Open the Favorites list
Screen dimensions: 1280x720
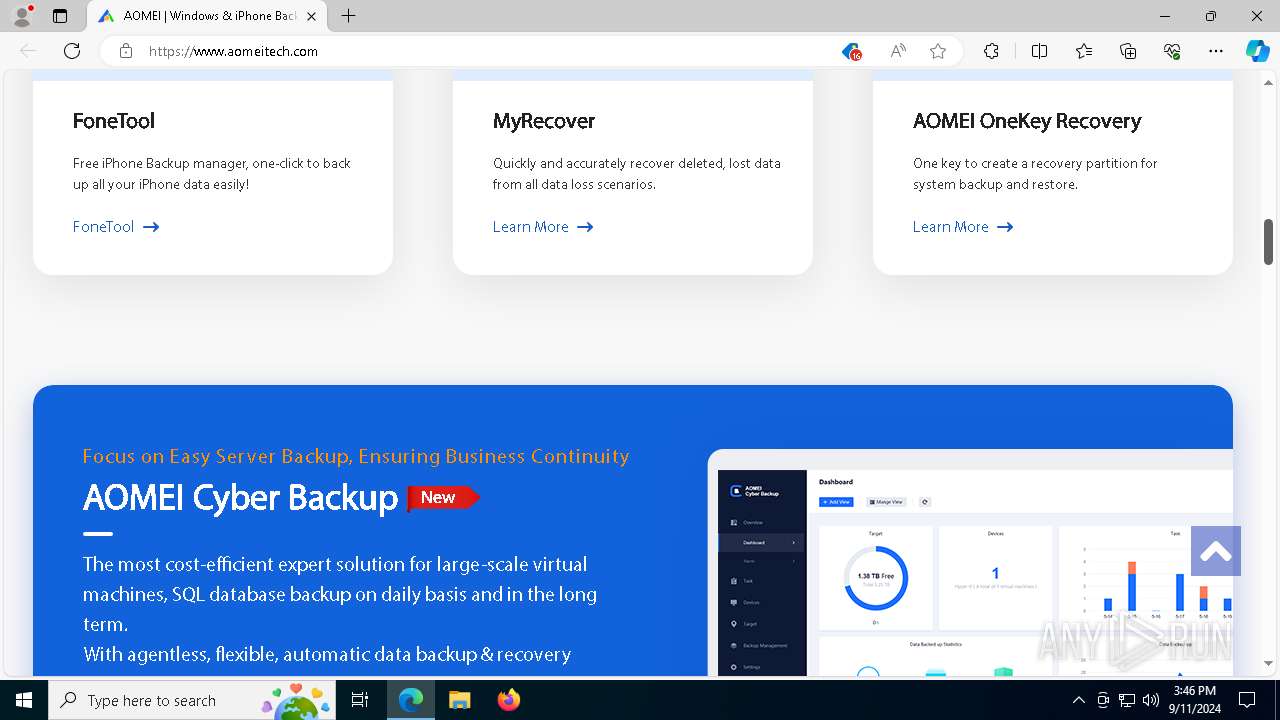[x=1084, y=51]
